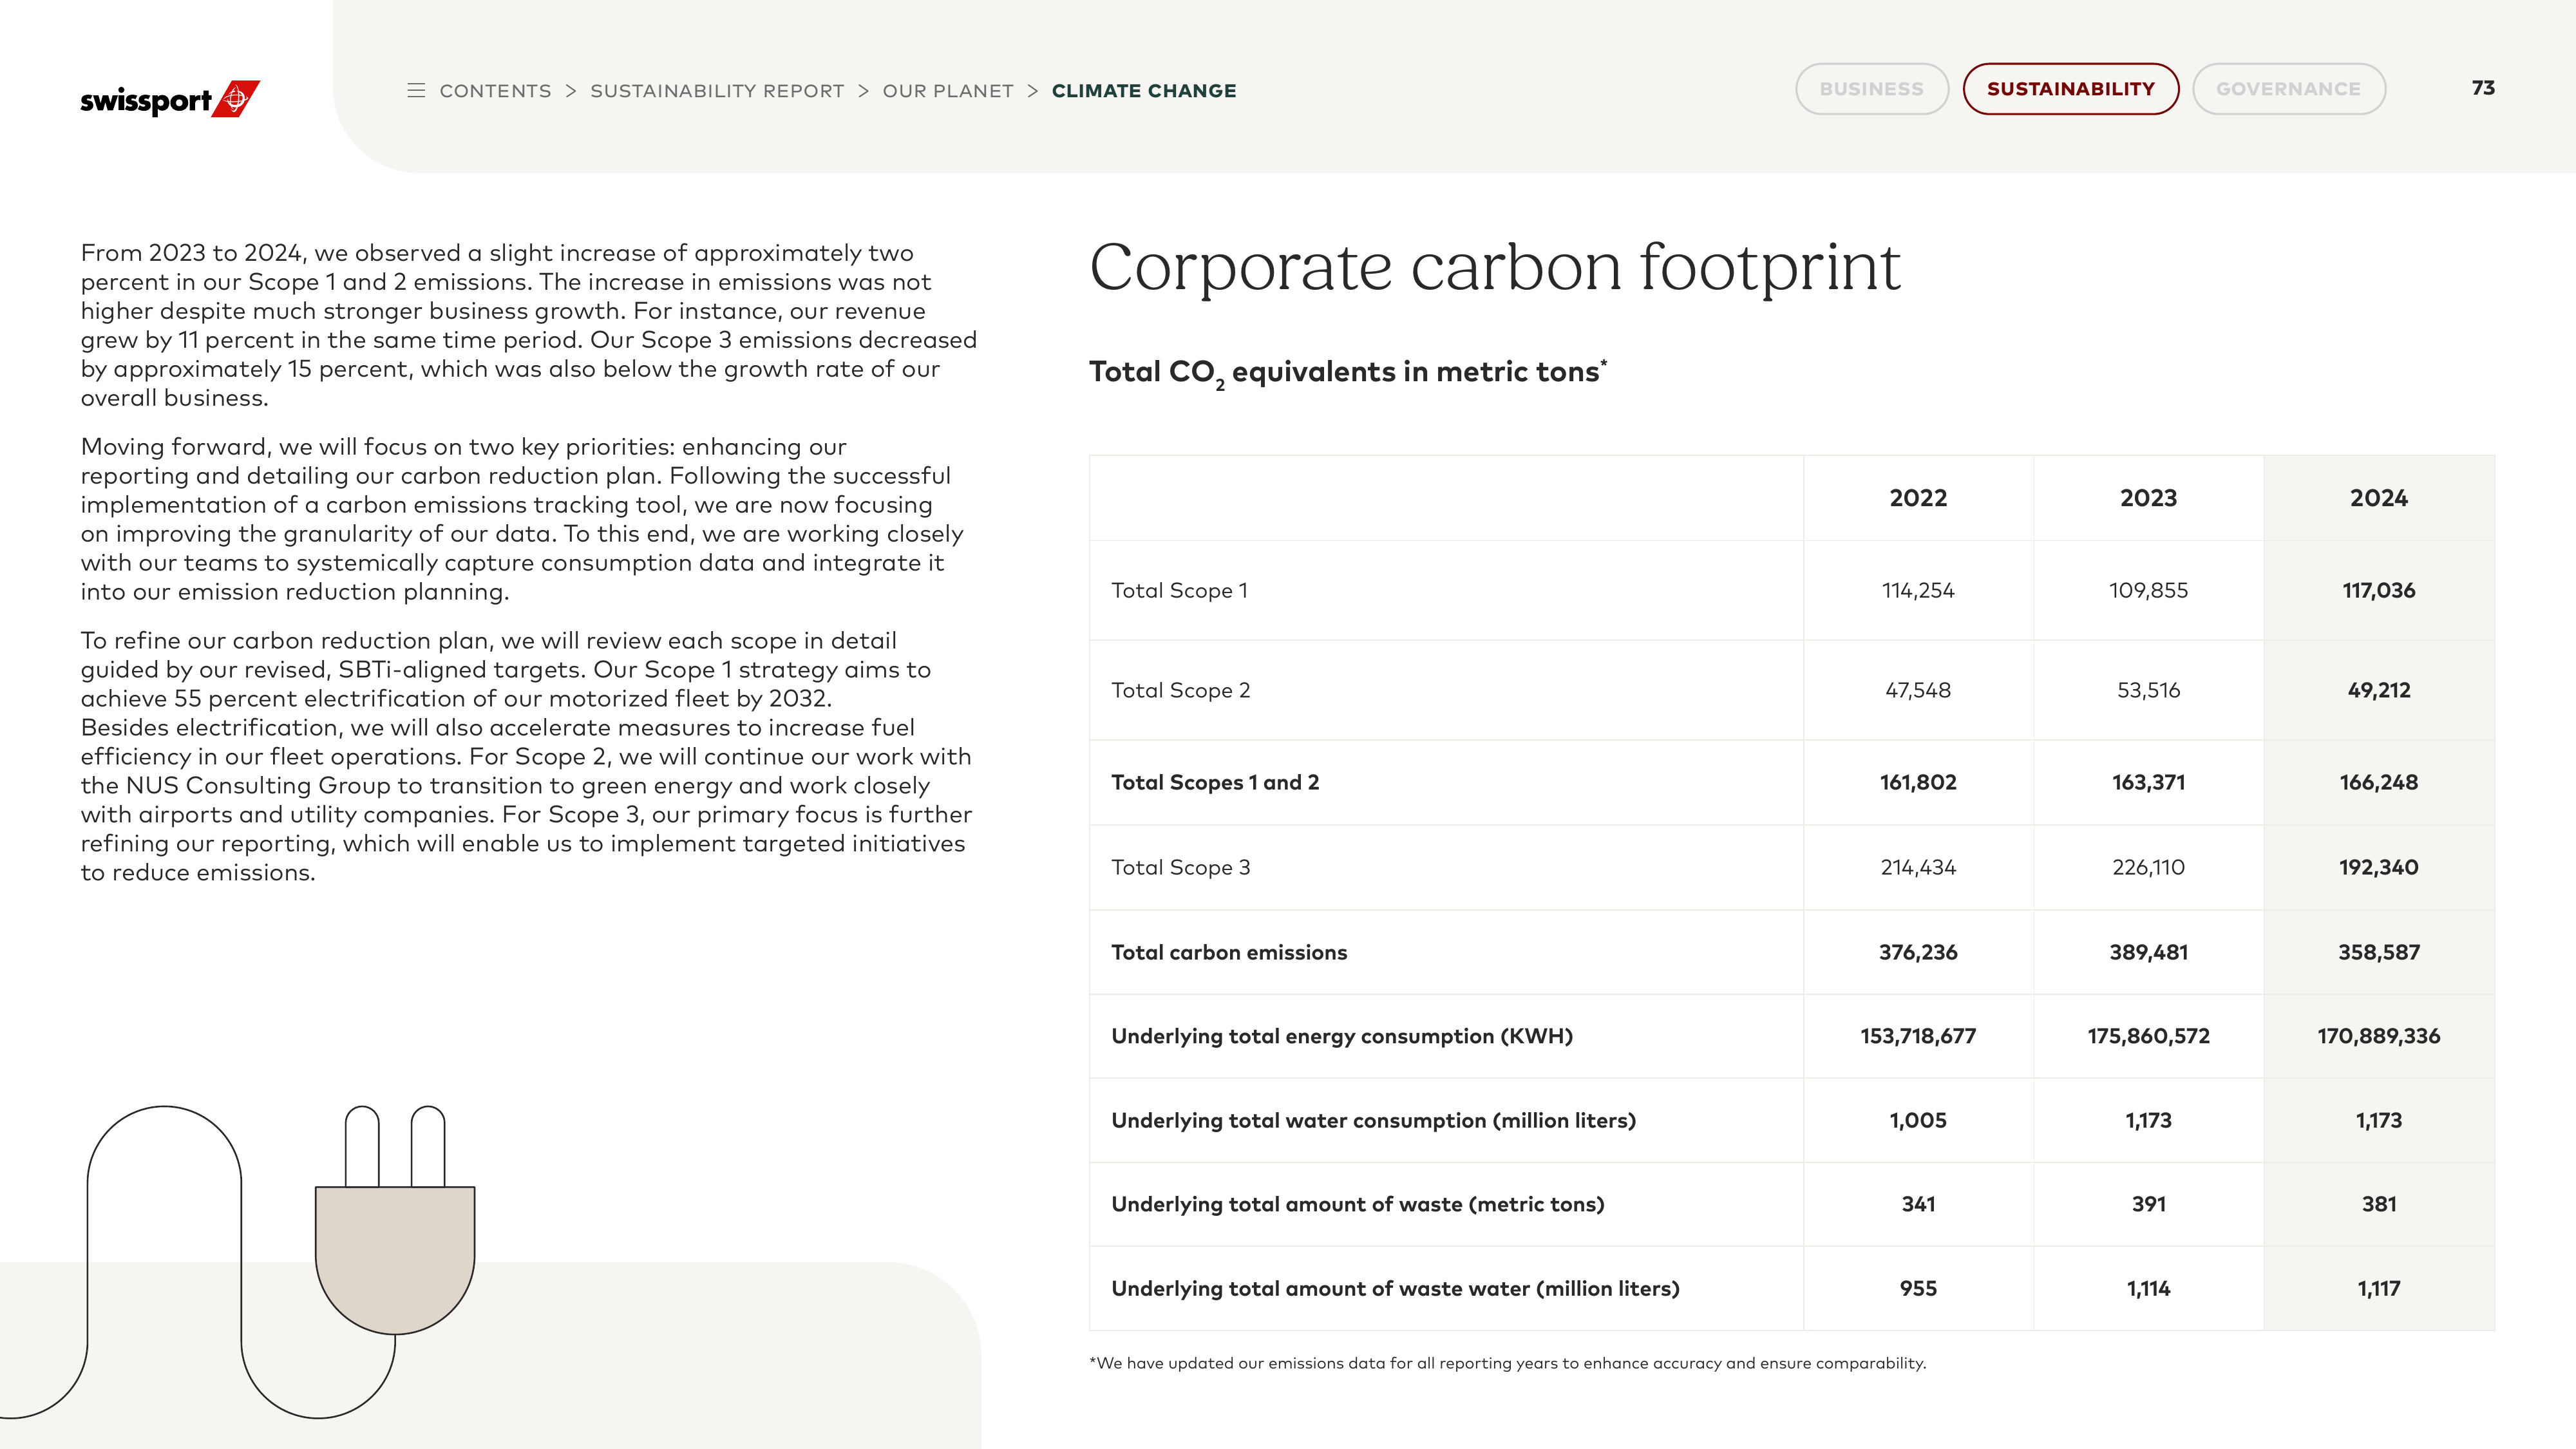Click the Swissport logo
This screenshot has height=1449, width=2576.
coord(170,99)
